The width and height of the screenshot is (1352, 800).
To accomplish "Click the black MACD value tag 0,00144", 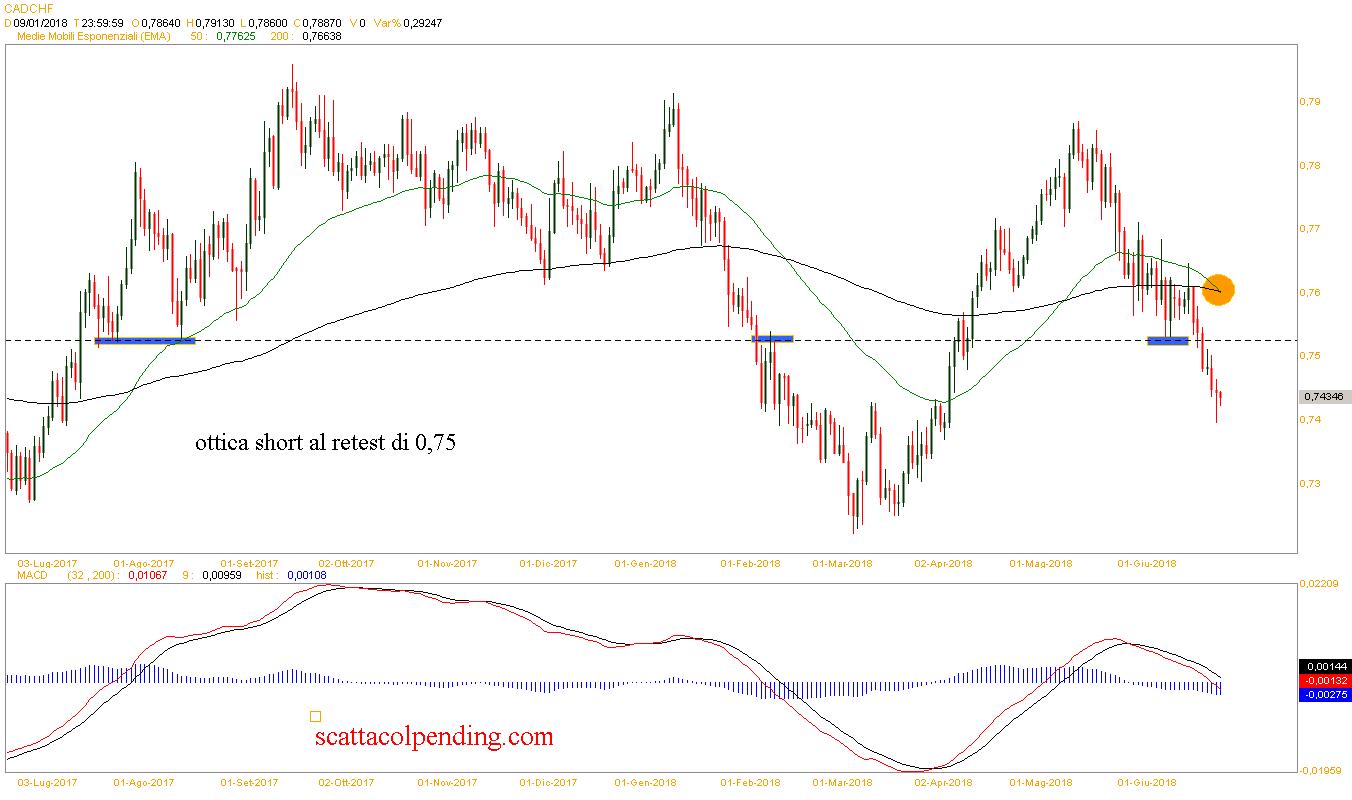I will 1324,665.
